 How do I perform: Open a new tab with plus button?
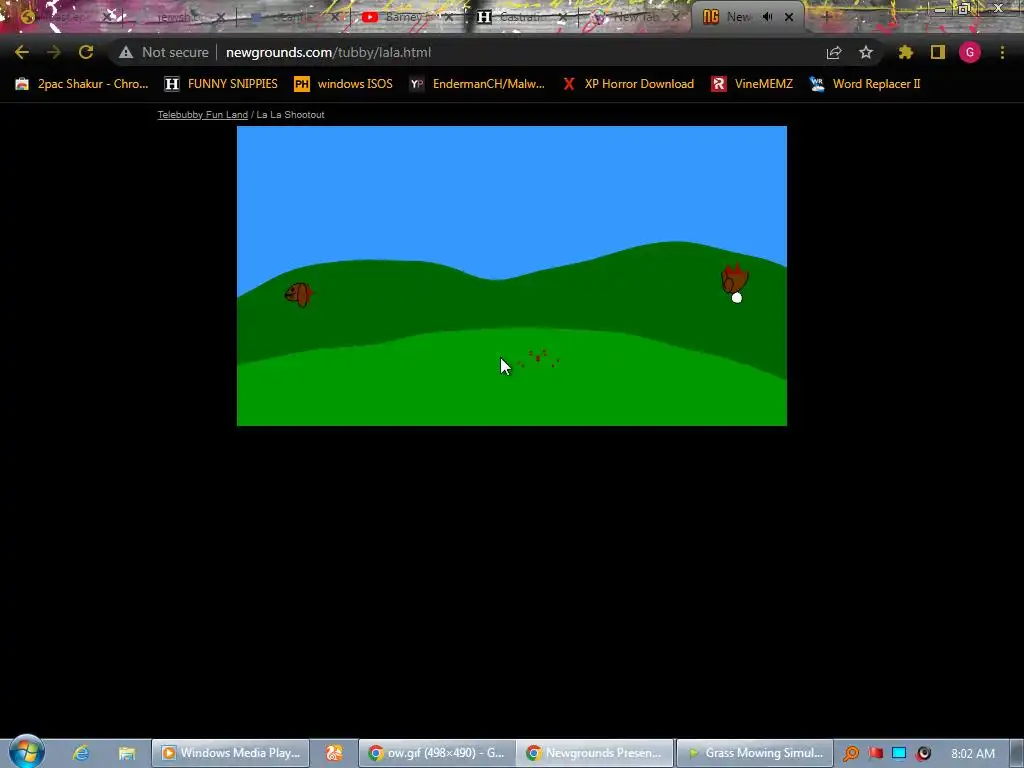pyautogui.click(x=826, y=17)
